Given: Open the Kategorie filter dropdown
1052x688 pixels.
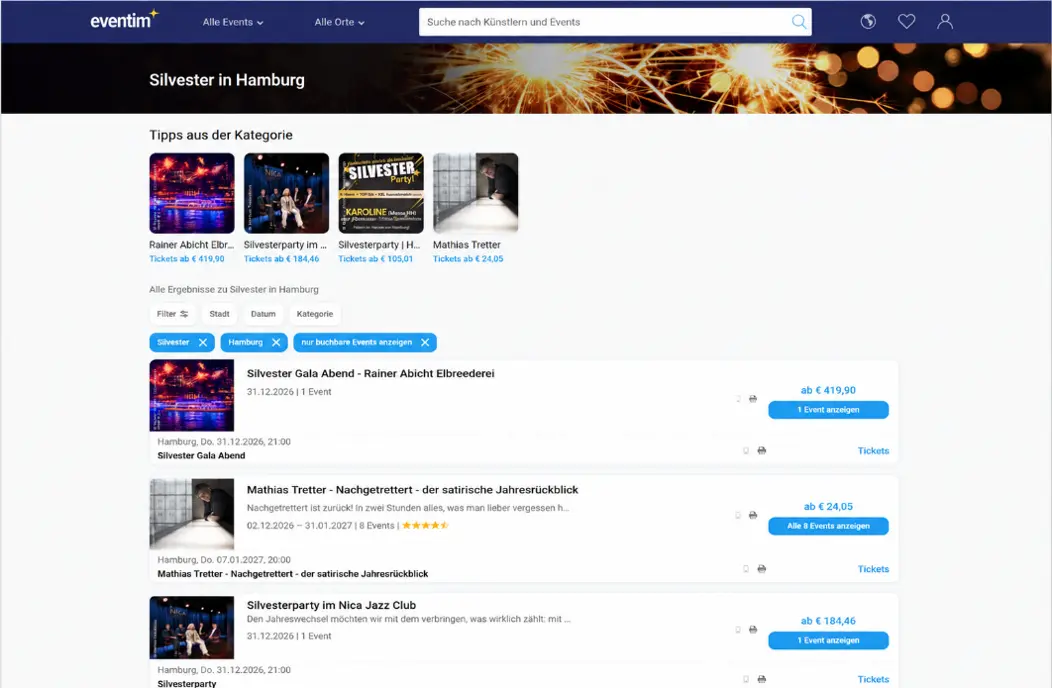Looking at the screenshot, I should tap(315, 314).
